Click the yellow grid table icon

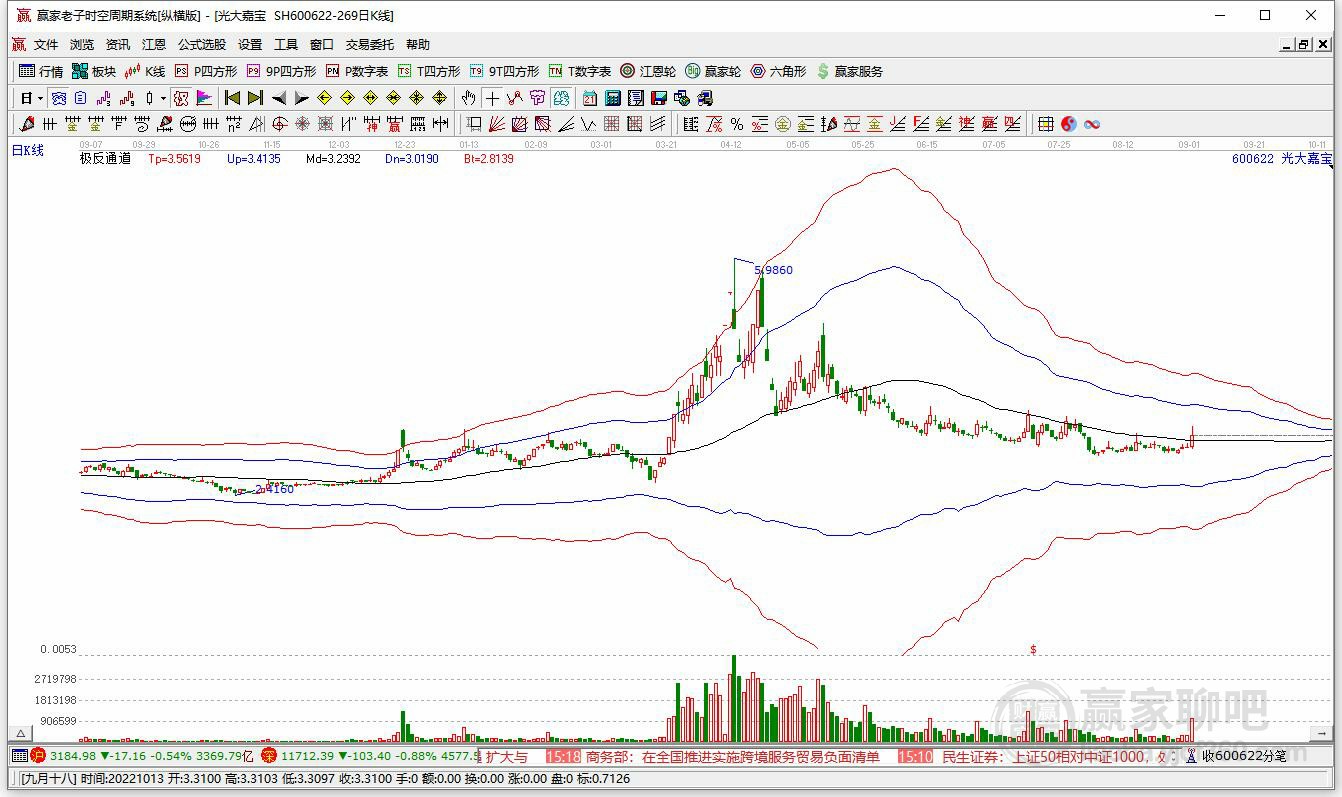tap(1045, 124)
